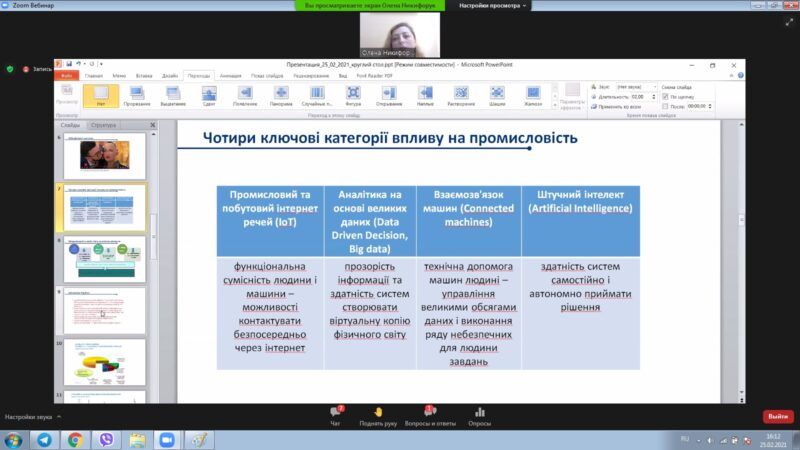This screenshot has width=800, height=450.
Task: Open the Zoom chat panel
Action: [337, 415]
